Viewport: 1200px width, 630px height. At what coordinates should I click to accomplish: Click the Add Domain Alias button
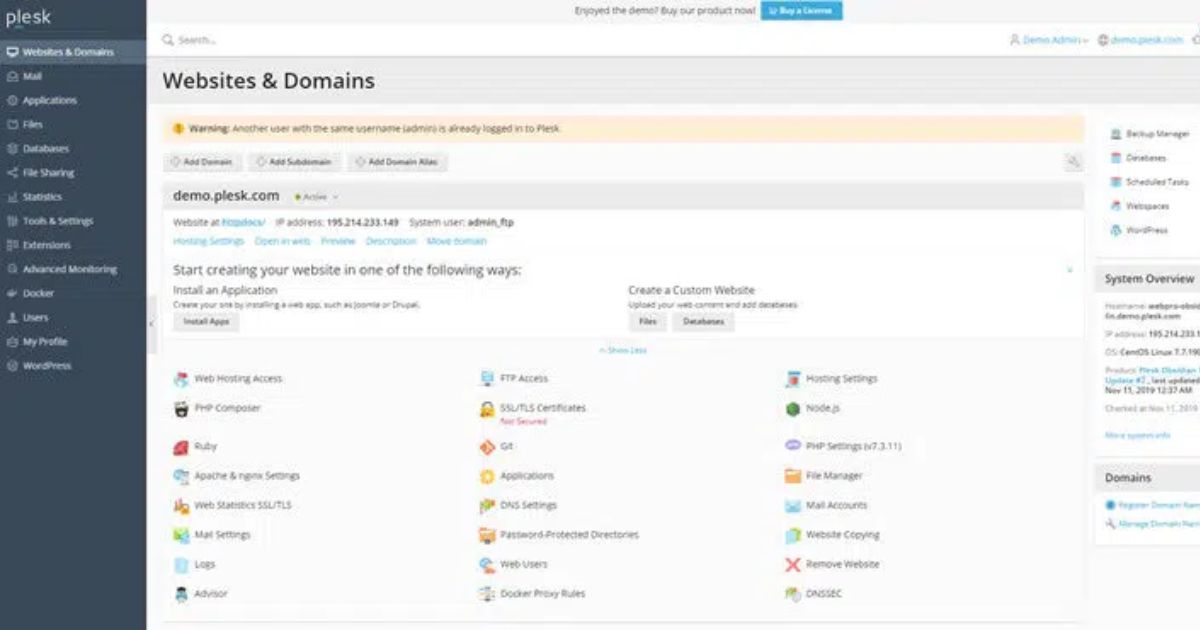pyautogui.click(x=397, y=162)
